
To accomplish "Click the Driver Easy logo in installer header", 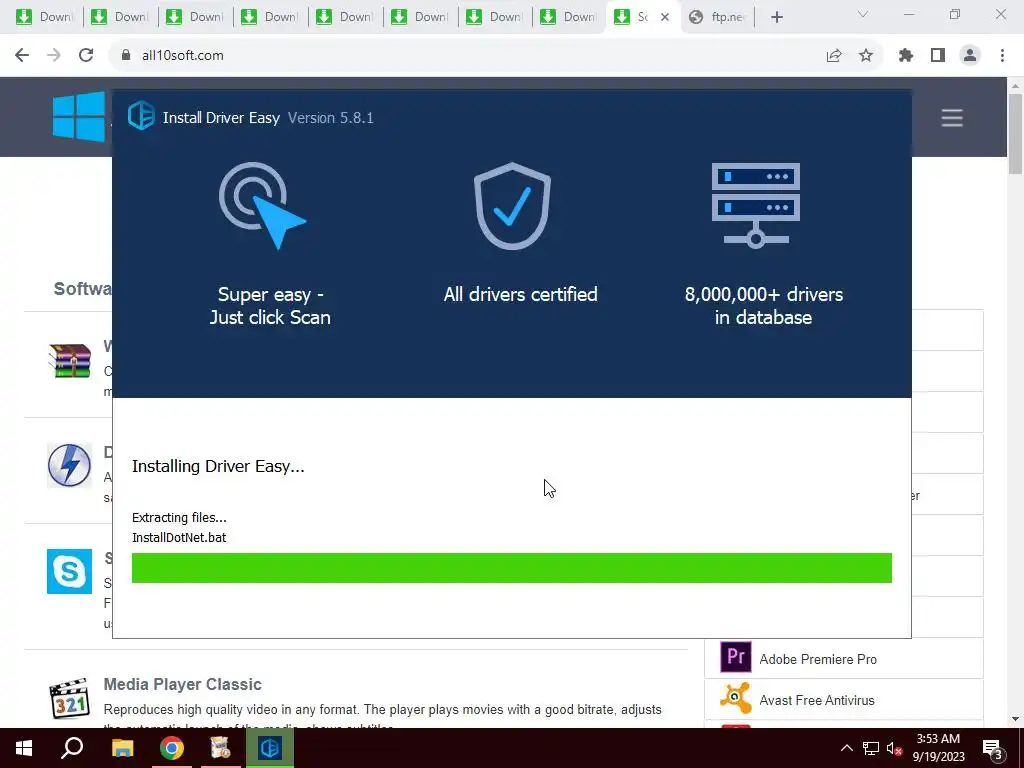I will [141, 116].
